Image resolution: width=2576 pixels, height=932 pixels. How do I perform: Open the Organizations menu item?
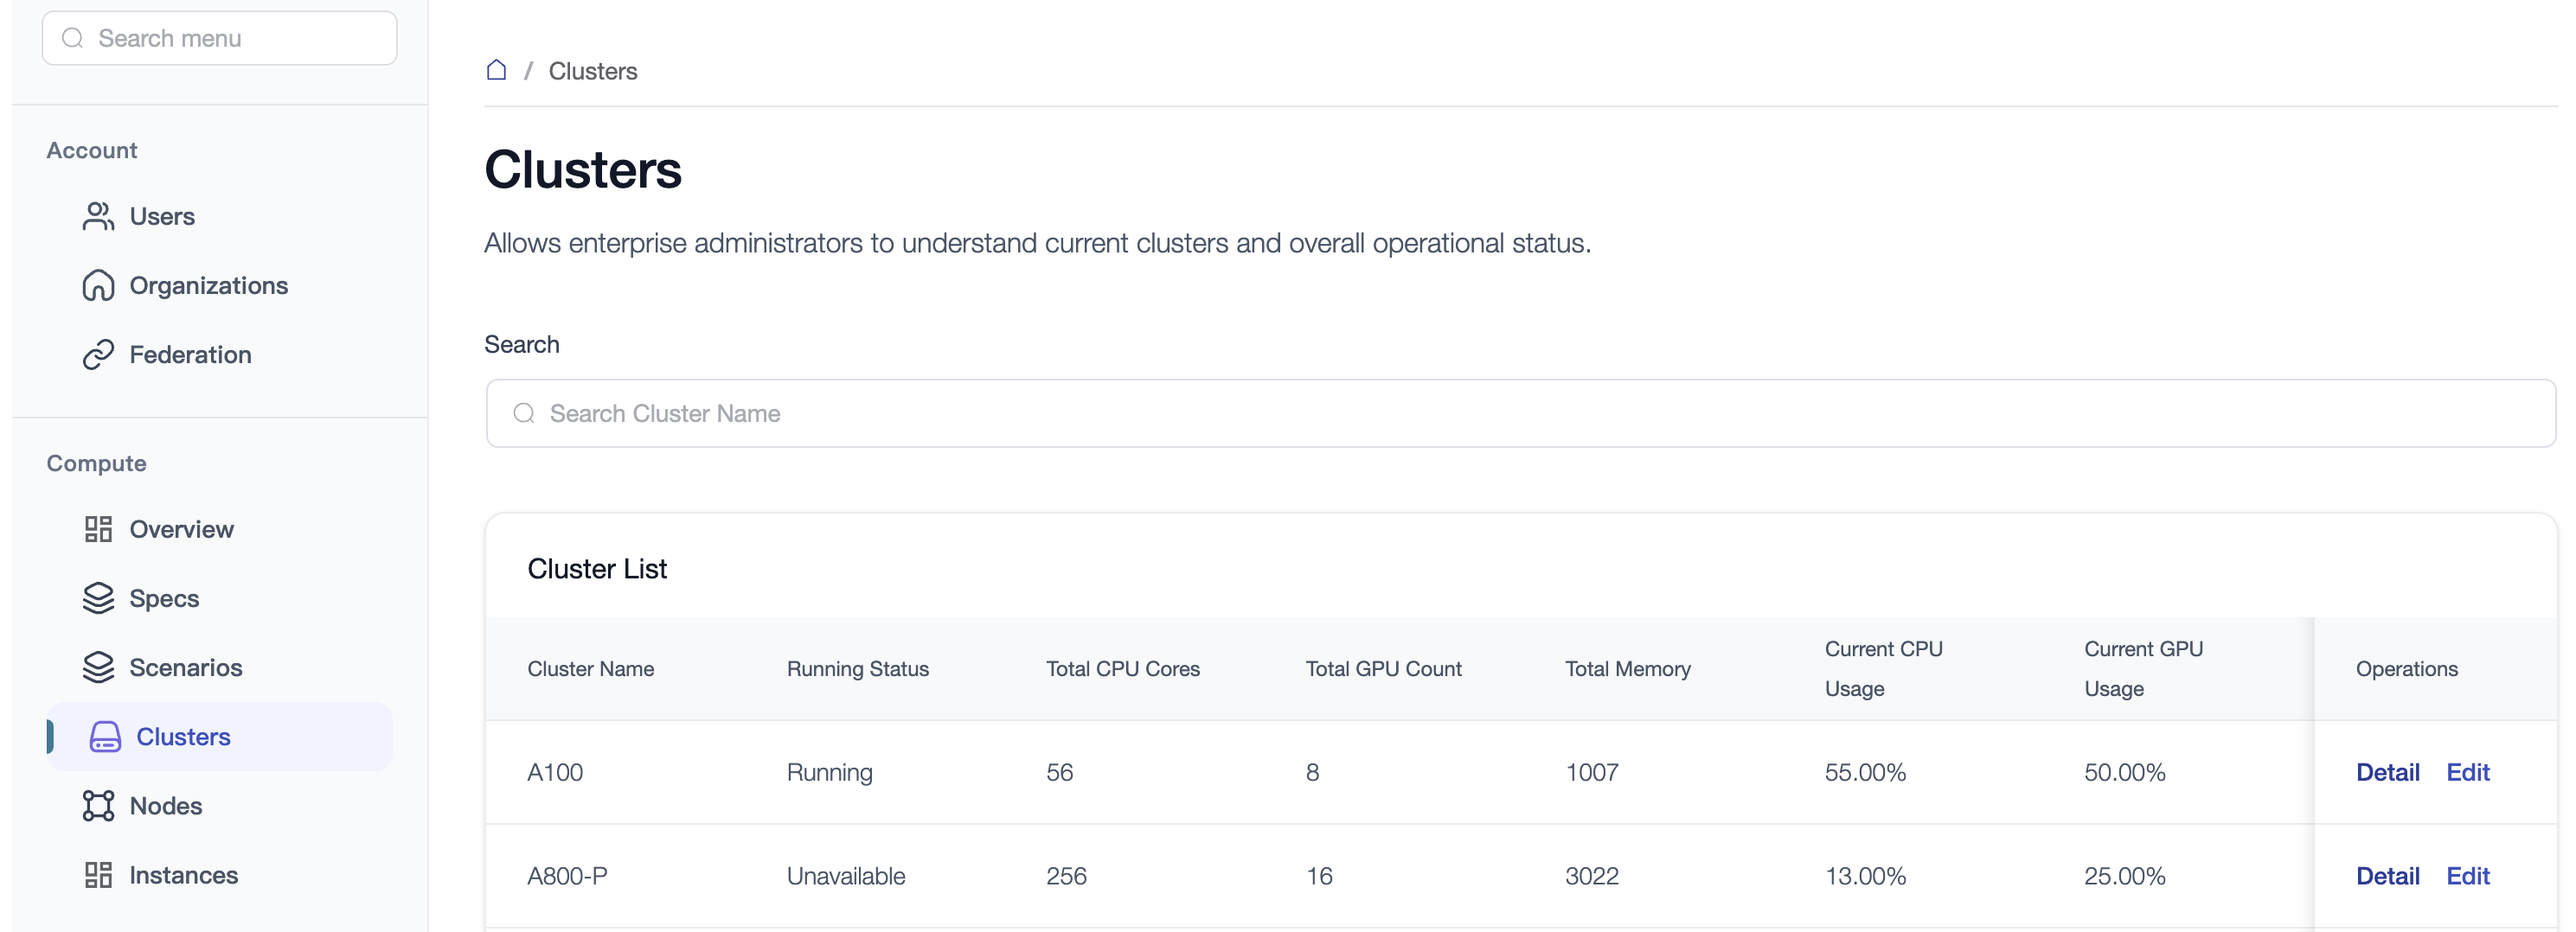tap(220, 285)
